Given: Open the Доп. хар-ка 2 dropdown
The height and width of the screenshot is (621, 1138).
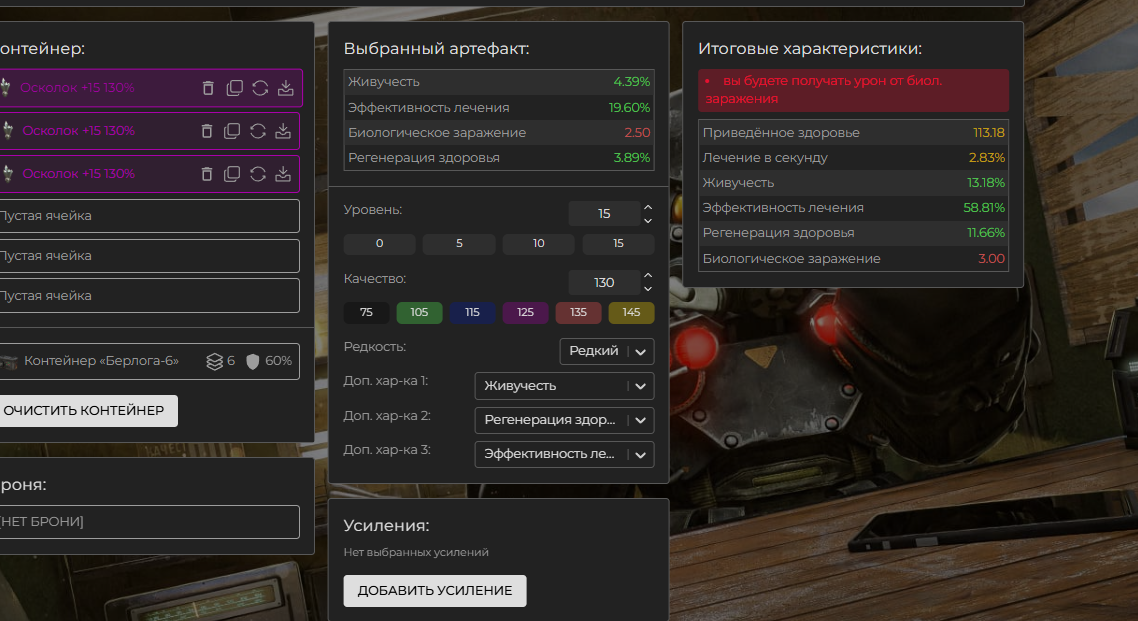Looking at the screenshot, I should (x=564, y=420).
